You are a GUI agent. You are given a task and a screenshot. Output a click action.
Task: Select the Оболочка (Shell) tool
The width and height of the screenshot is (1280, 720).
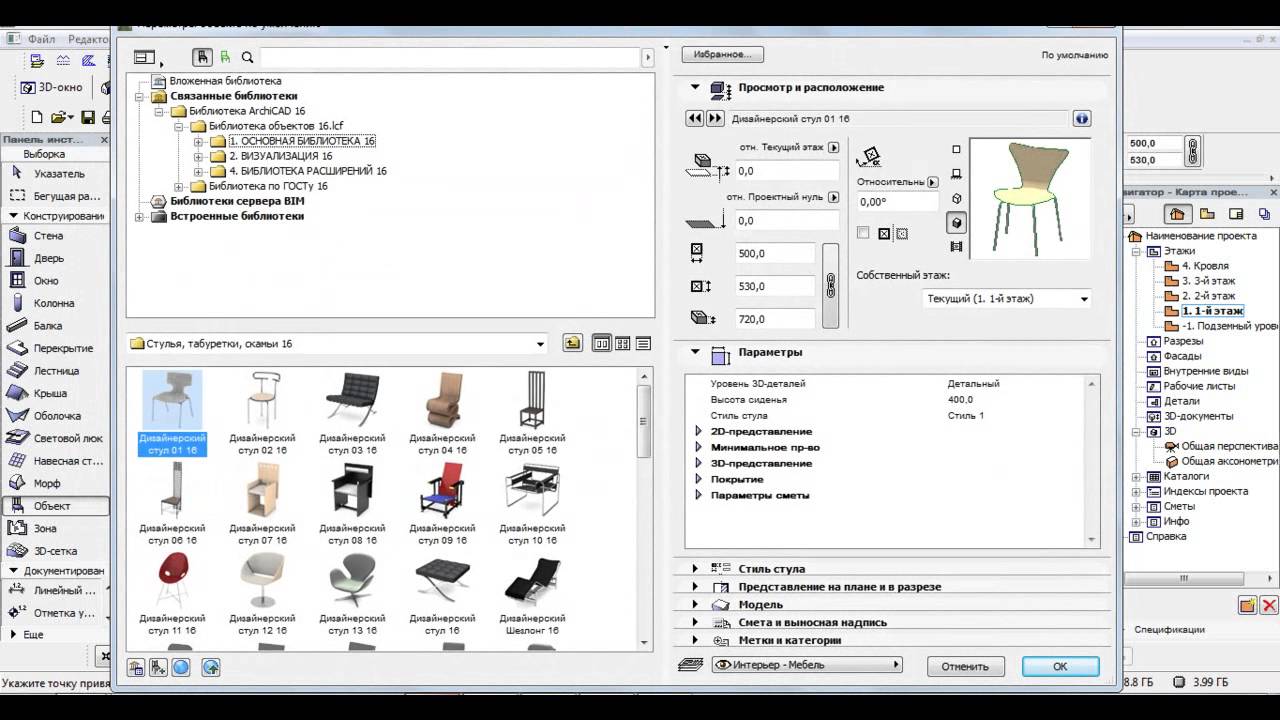click(55, 416)
